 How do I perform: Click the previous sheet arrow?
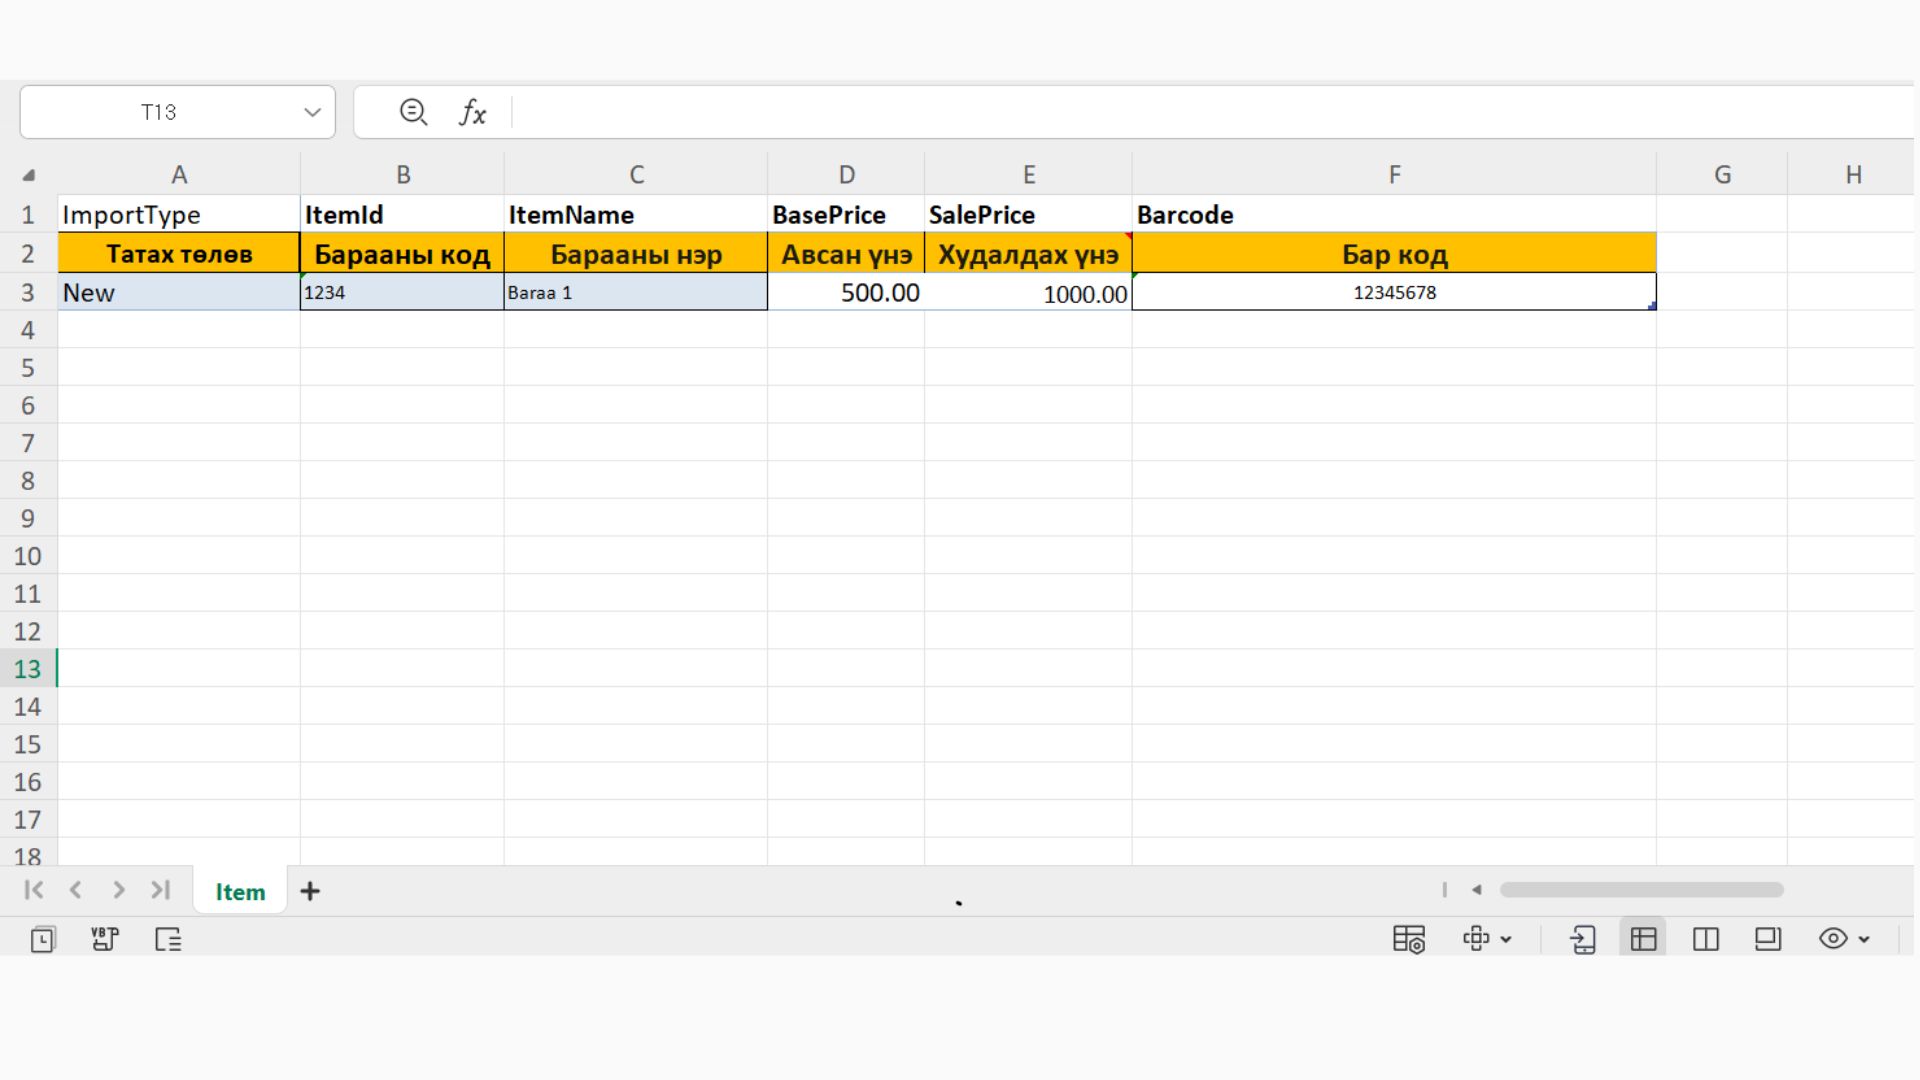coord(76,890)
